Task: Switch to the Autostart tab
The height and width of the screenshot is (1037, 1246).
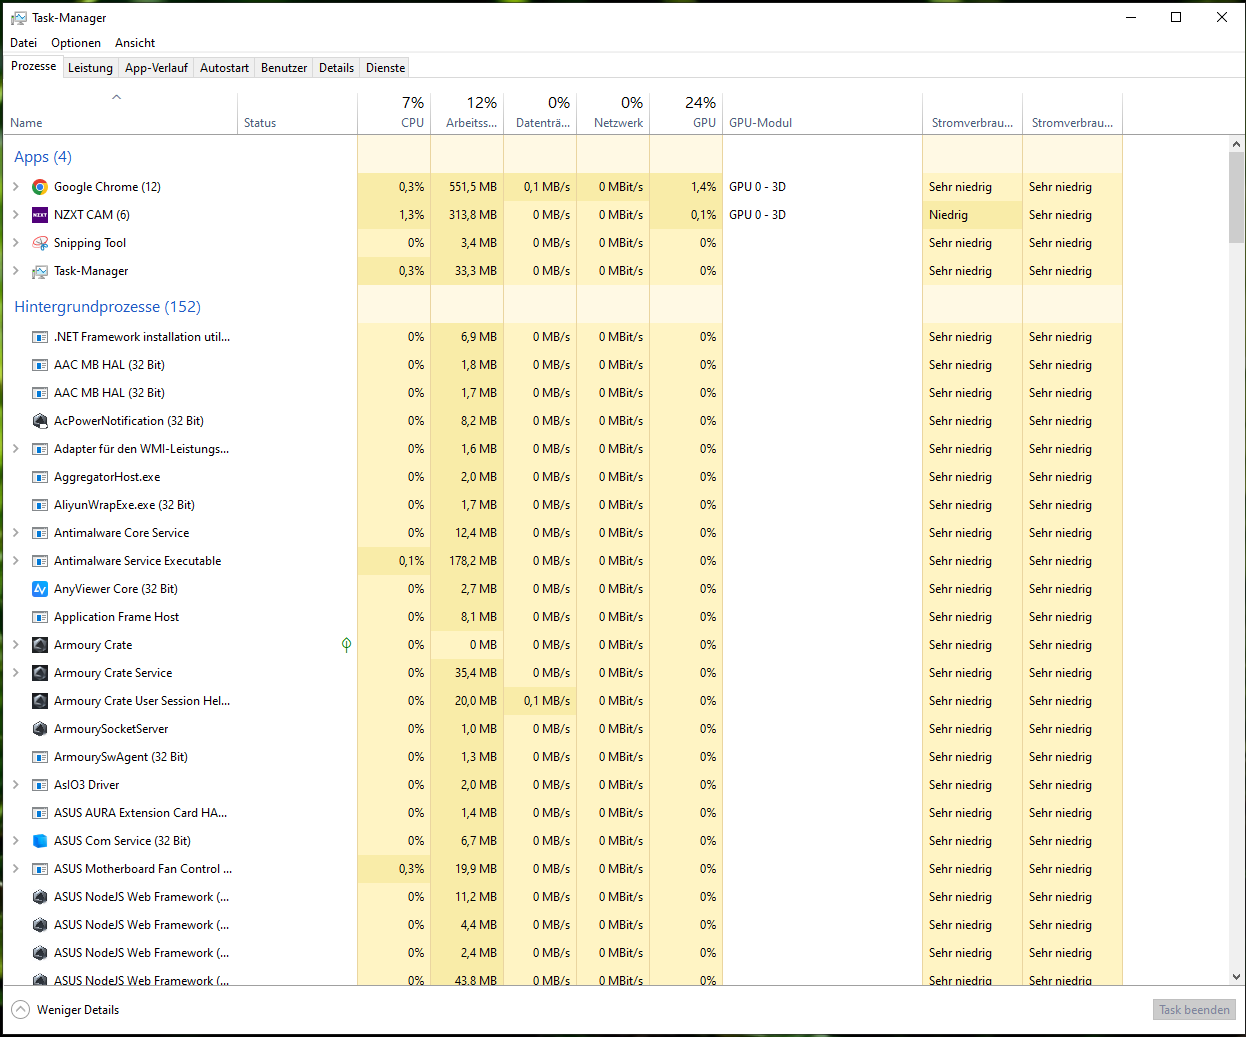Action: [224, 68]
